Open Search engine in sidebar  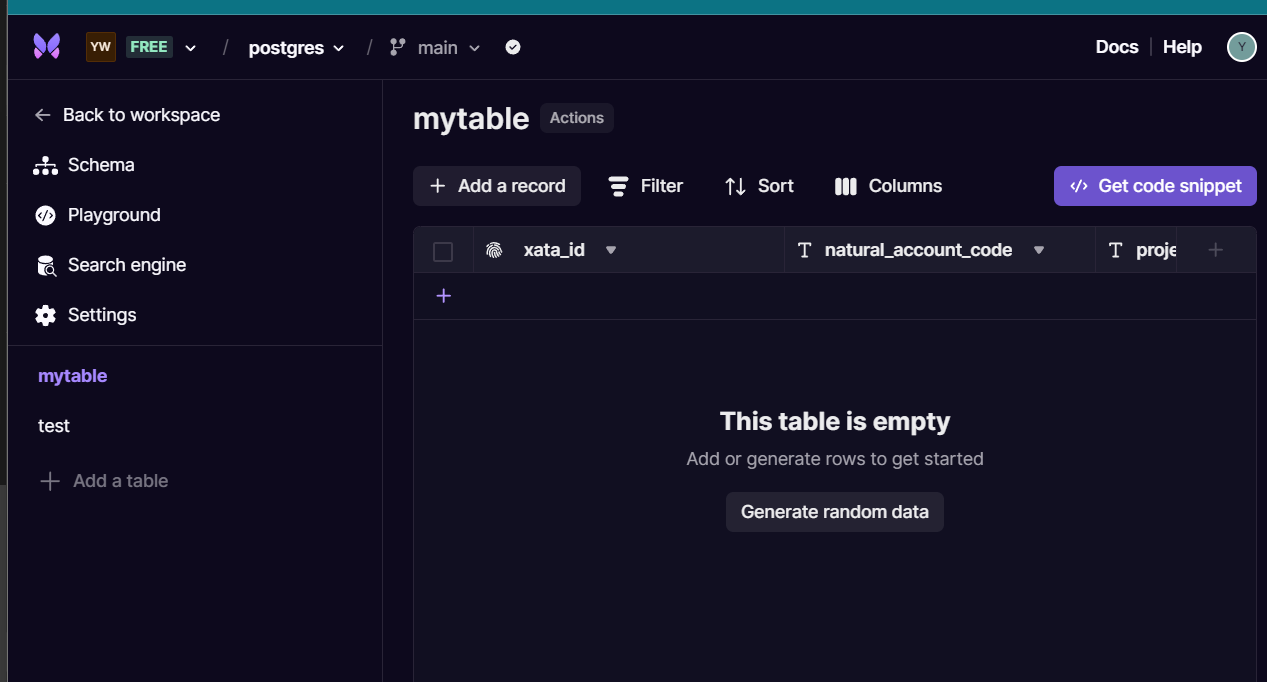click(126, 265)
